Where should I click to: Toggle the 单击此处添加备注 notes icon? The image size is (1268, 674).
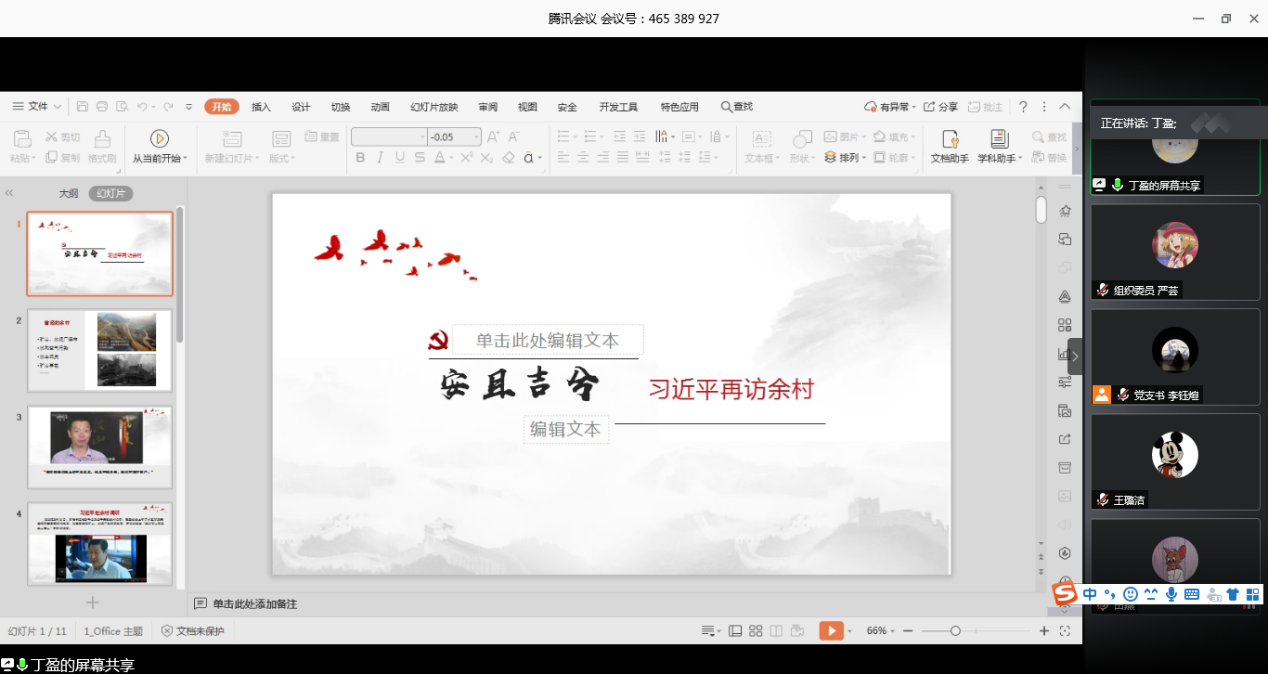(x=201, y=604)
